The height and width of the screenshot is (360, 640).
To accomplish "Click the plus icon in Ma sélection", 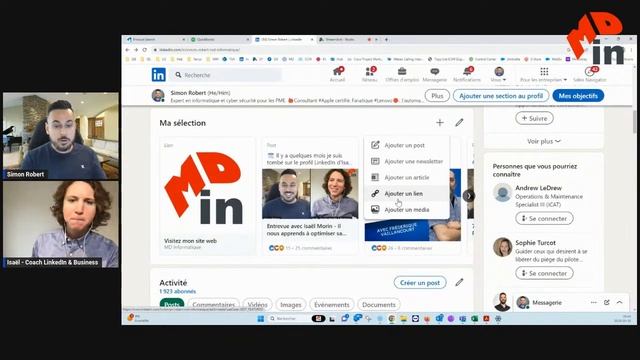I will 440,122.
